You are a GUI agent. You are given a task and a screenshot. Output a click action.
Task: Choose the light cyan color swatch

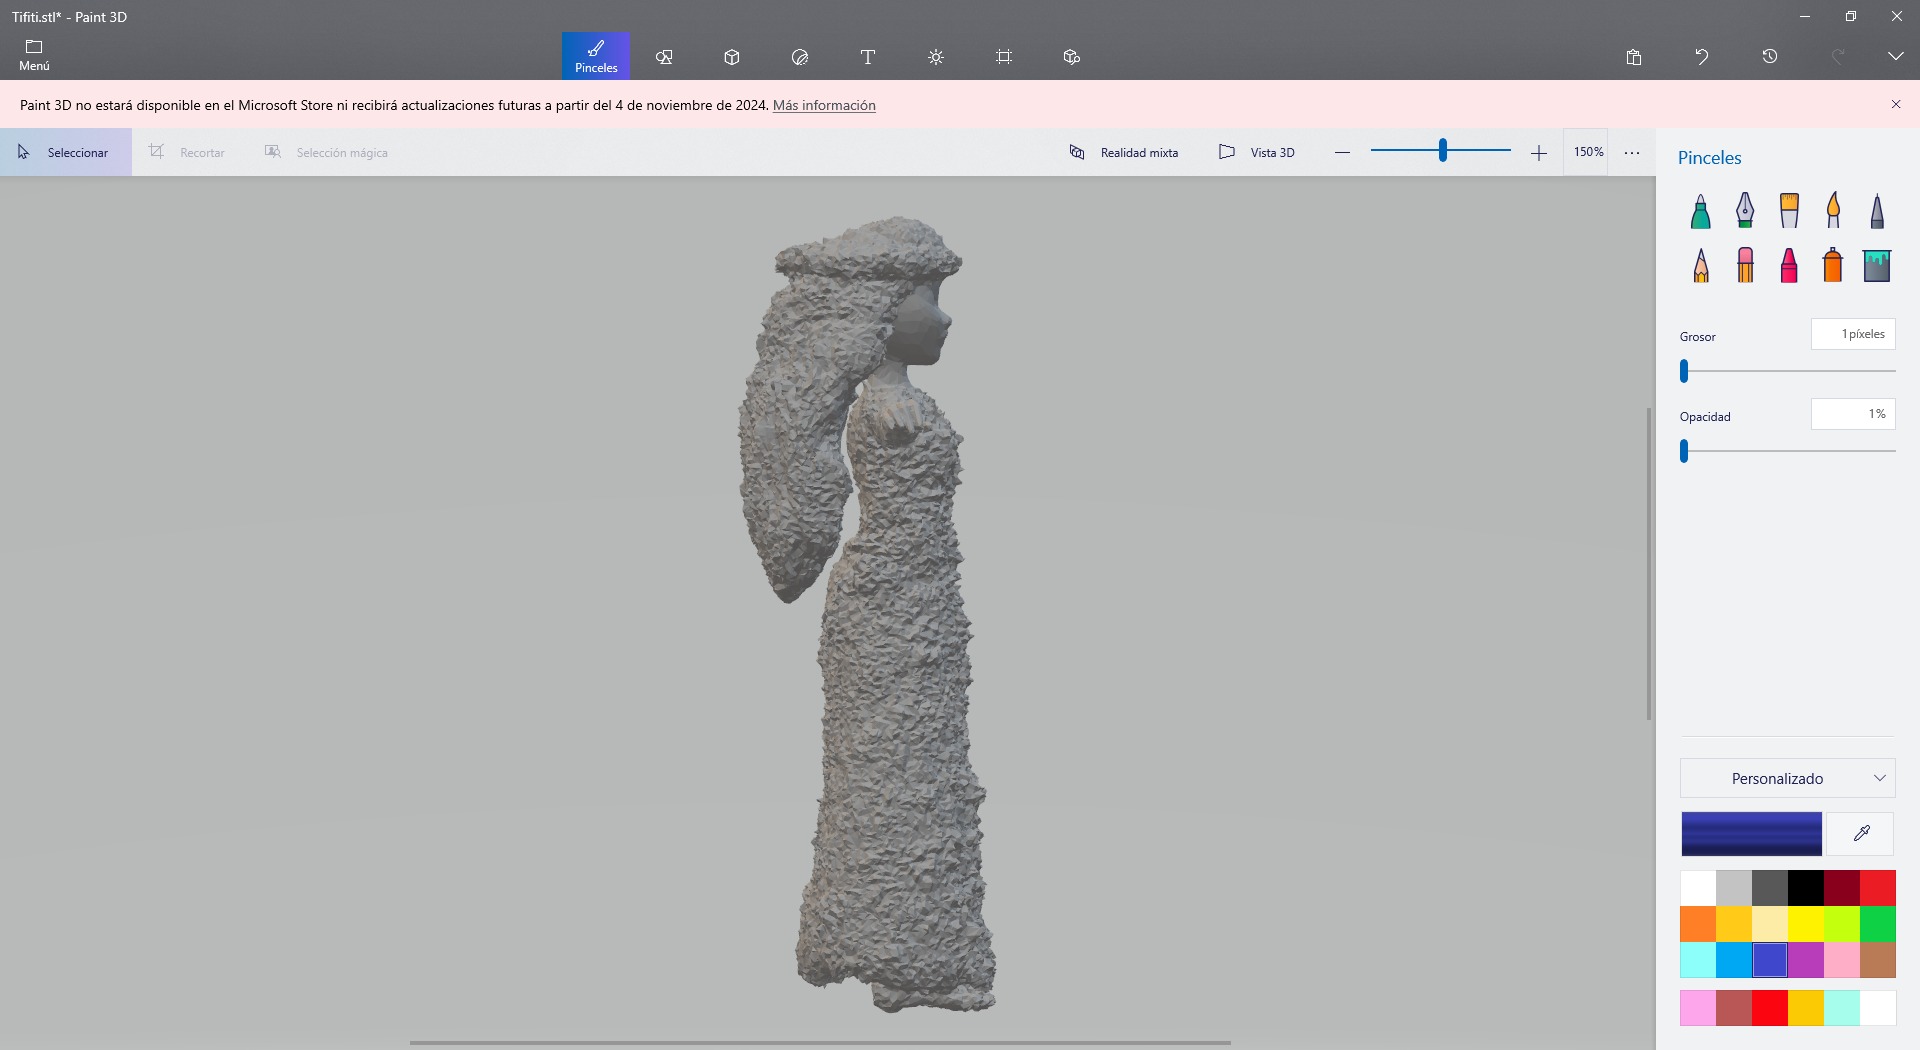[1698, 960]
